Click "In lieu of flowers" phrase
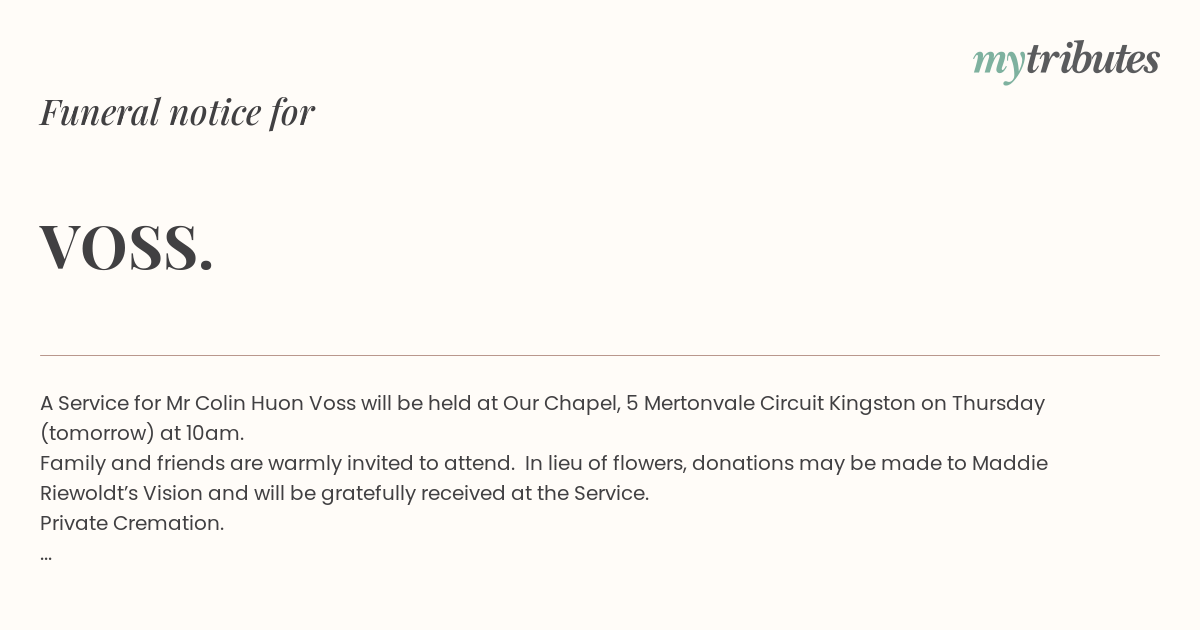This screenshot has width=1200, height=630. click(602, 463)
